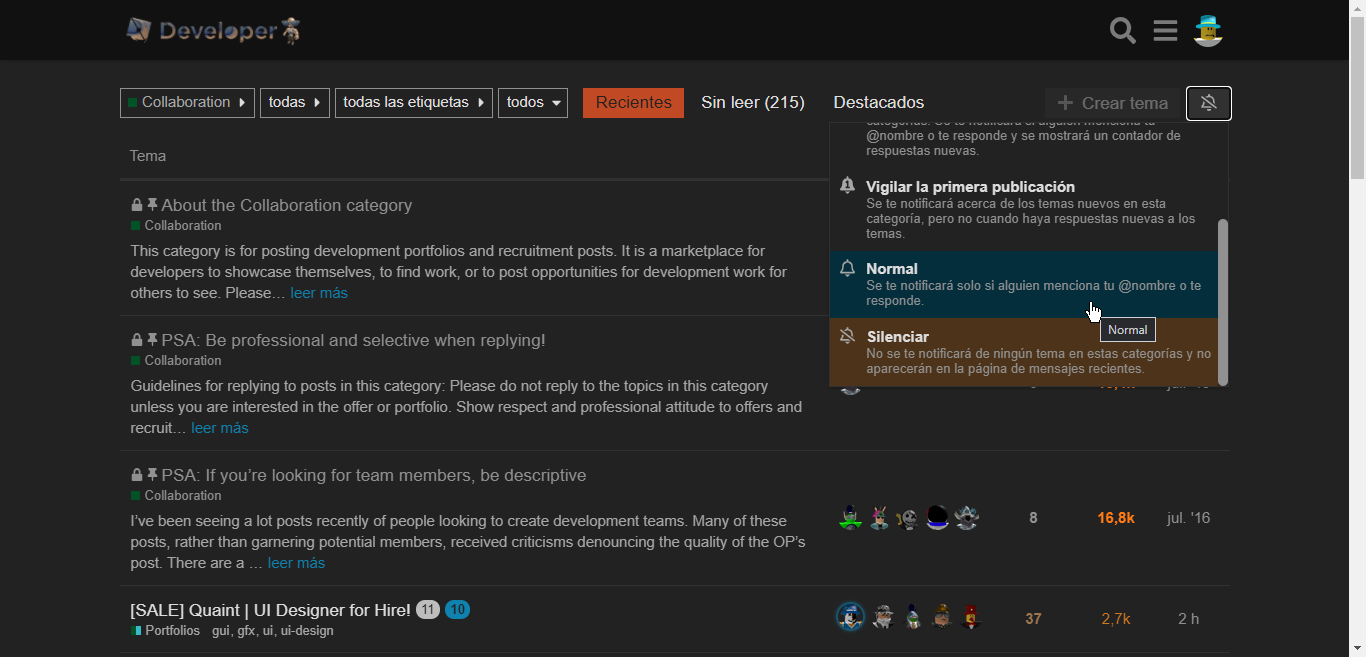Open the 'Sin leer (215)' tab
The height and width of the screenshot is (657, 1366).
(x=752, y=103)
